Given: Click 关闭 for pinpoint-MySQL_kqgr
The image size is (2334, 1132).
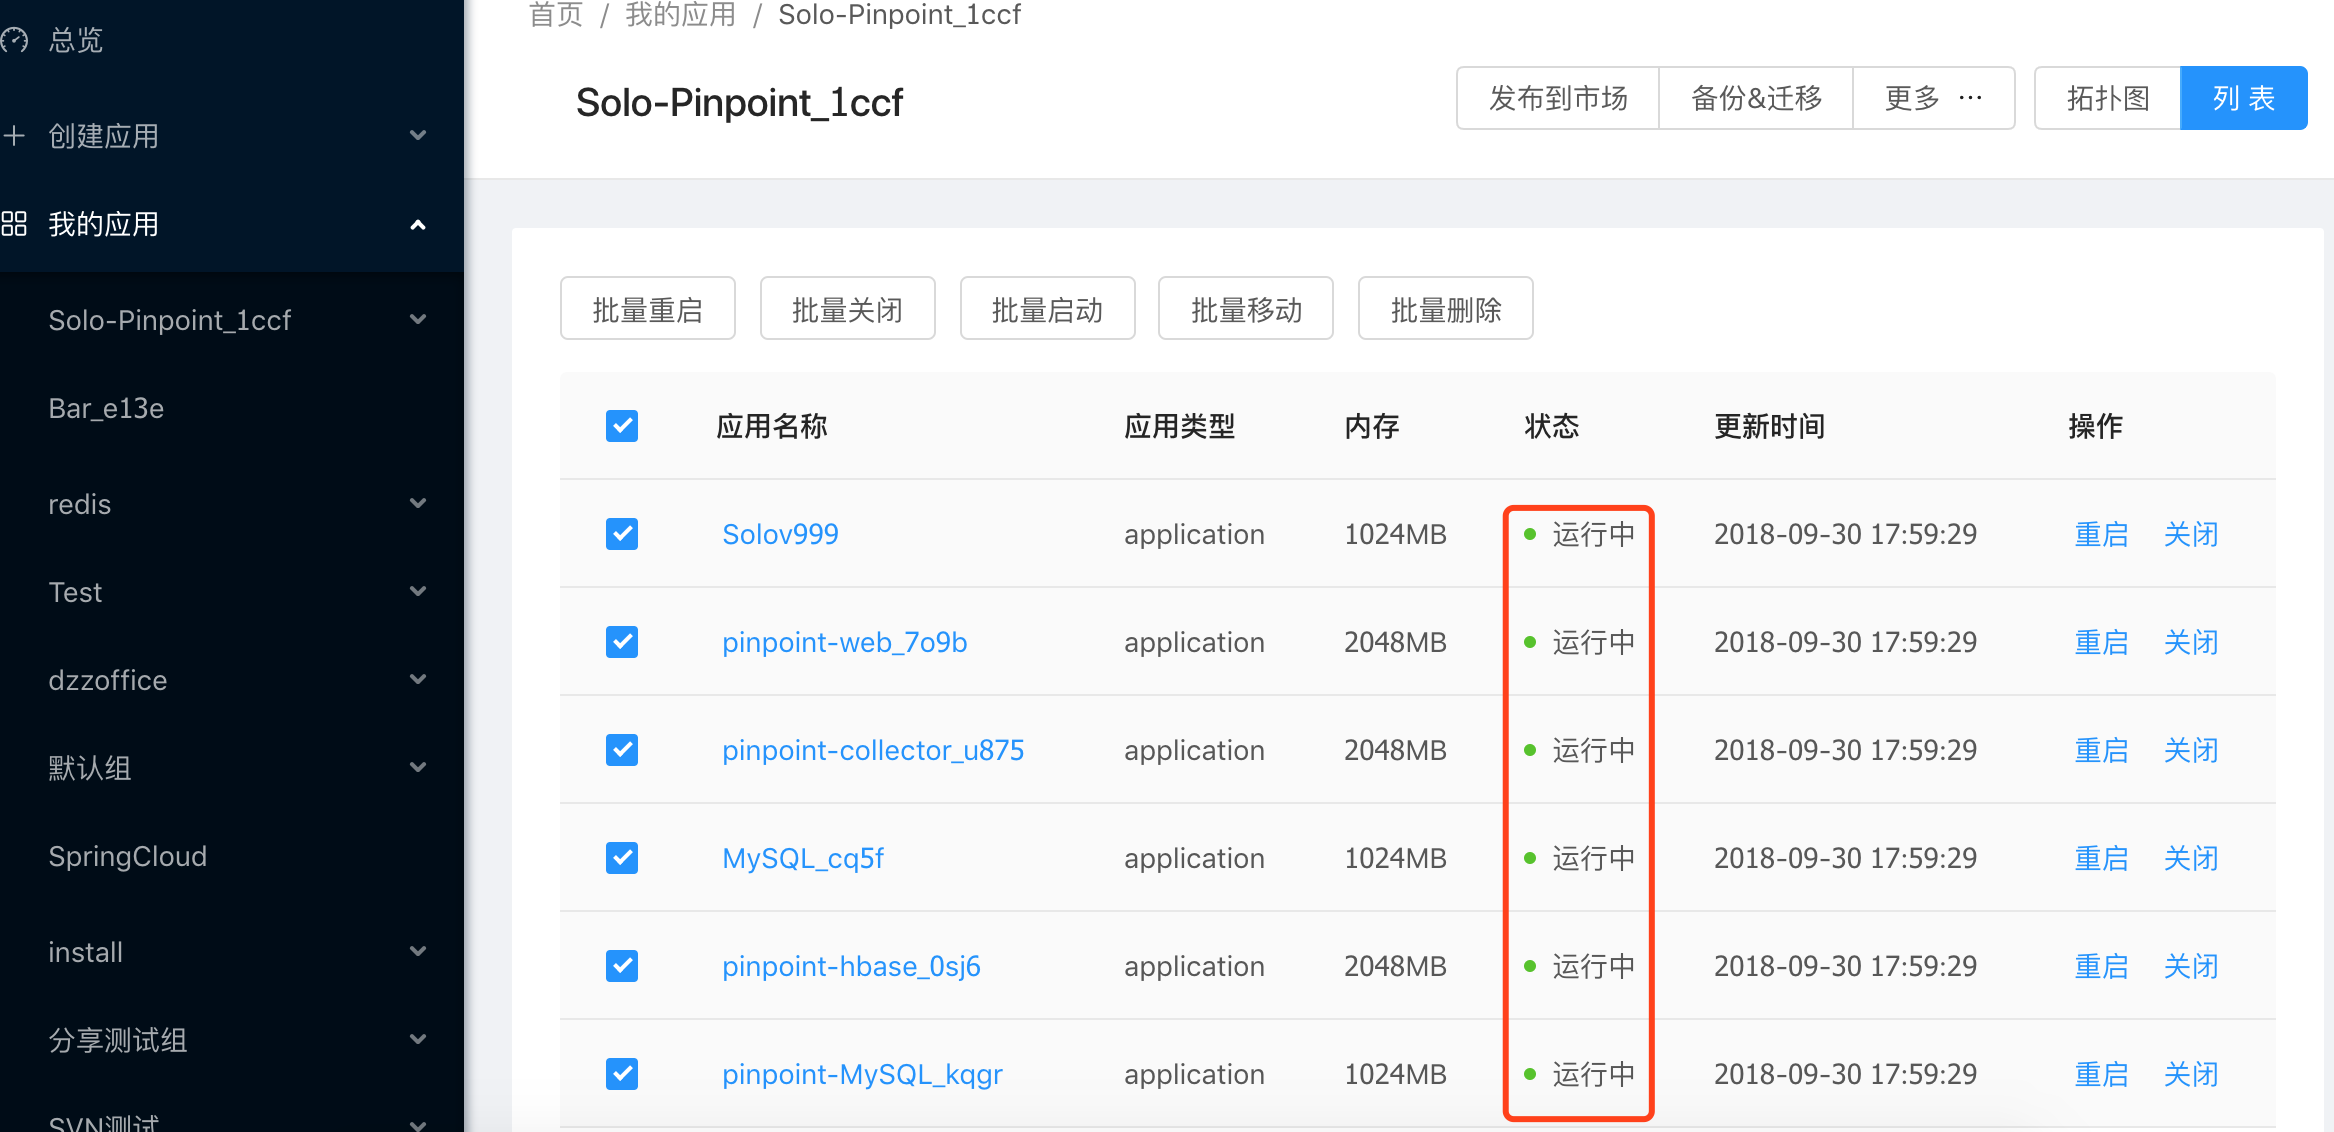Looking at the screenshot, I should click(x=2191, y=1074).
